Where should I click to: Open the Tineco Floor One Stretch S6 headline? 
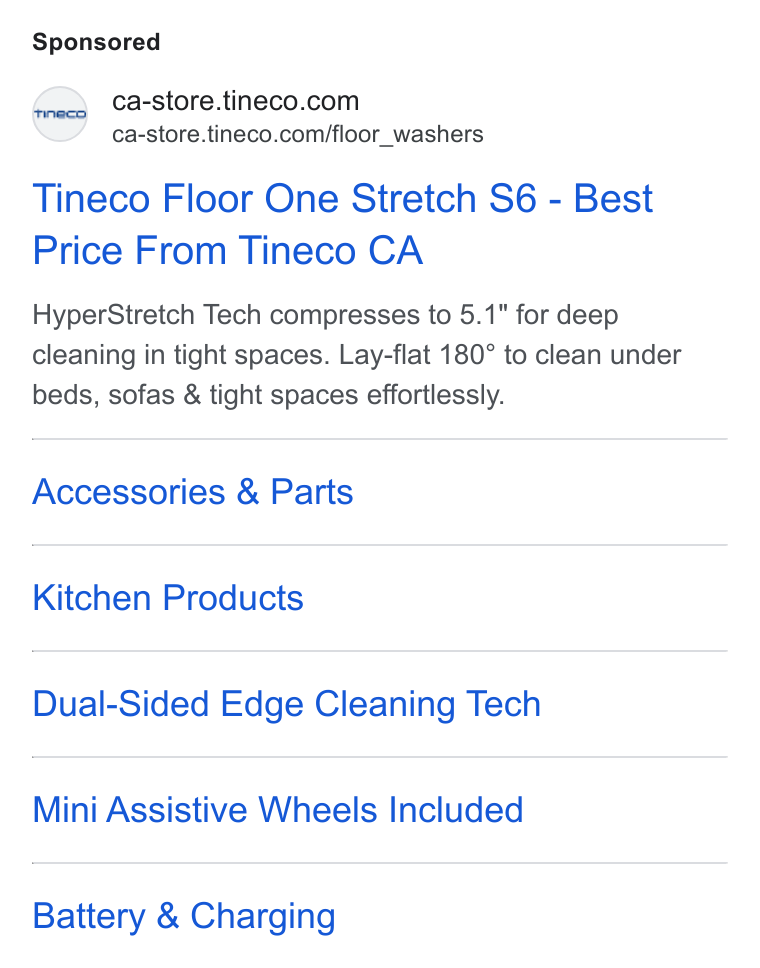pyautogui.click(x=343, y=224)
